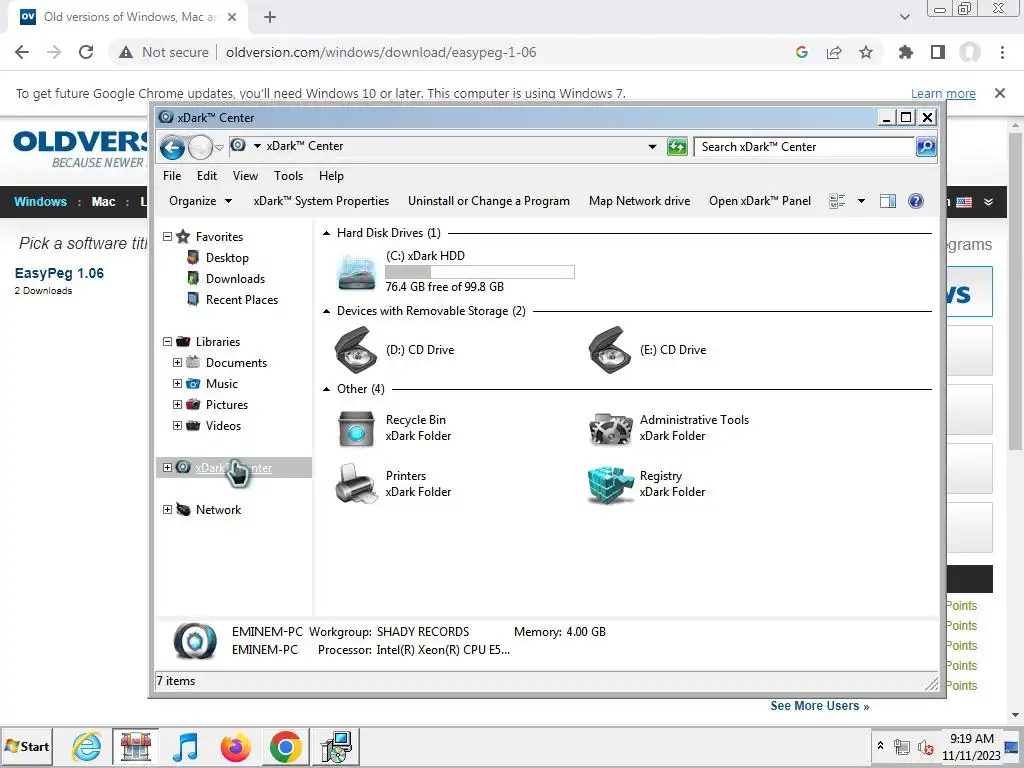
Task: Select the (E:) CD Drive icon
Action: (x=609, y=350)
